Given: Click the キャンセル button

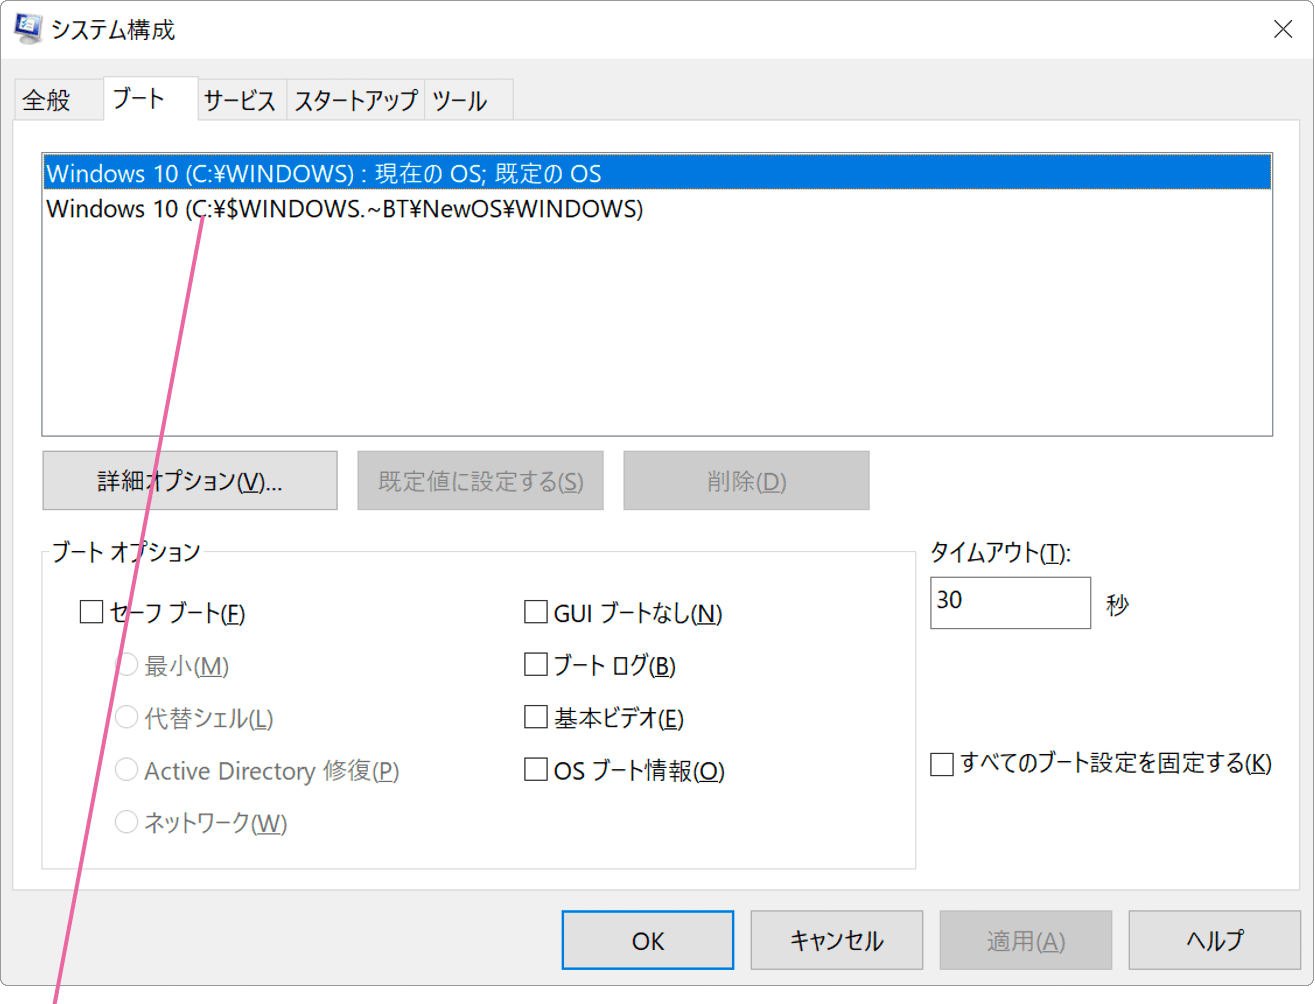Looking at the screenshot, I should (x=837, y=940).
